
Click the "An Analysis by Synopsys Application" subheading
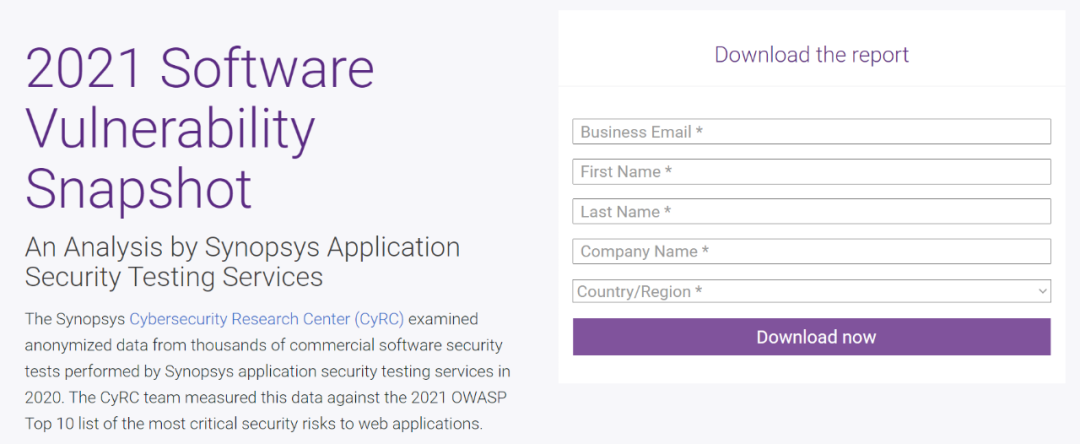[242, 247]
